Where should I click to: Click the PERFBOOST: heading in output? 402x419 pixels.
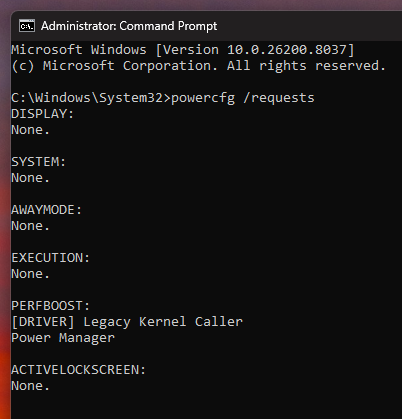pos(50,306)
